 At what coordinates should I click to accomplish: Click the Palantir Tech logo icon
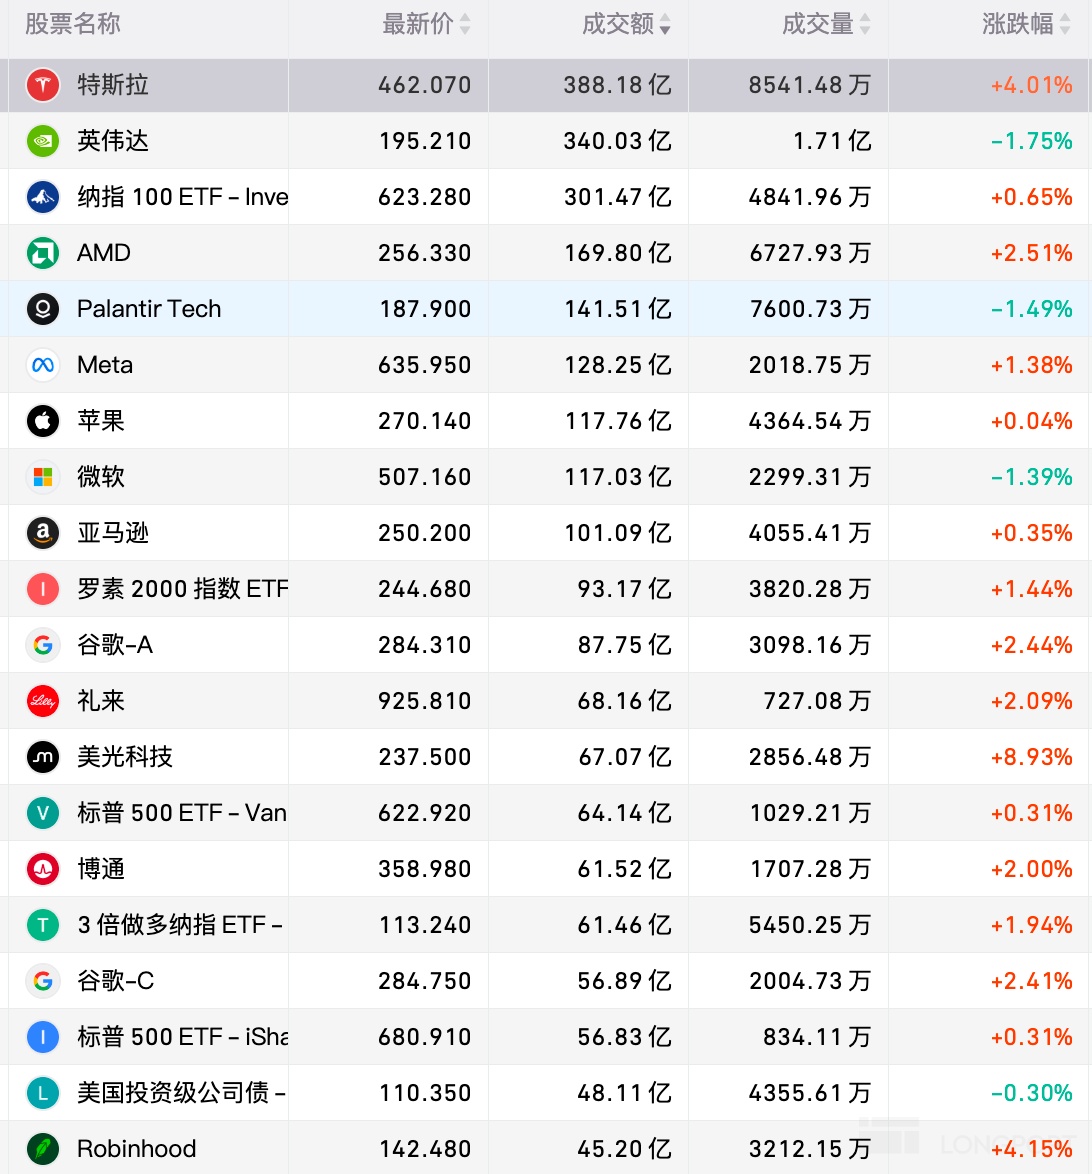(43, 309)
